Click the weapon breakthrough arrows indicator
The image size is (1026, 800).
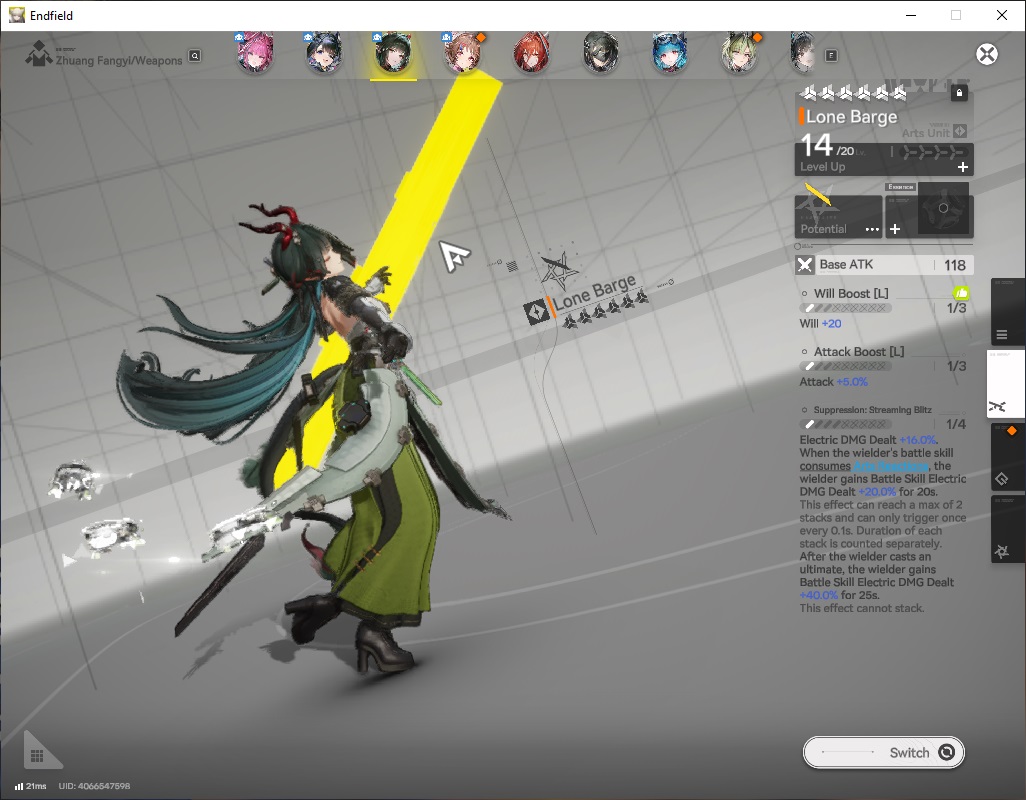[932, 152]
